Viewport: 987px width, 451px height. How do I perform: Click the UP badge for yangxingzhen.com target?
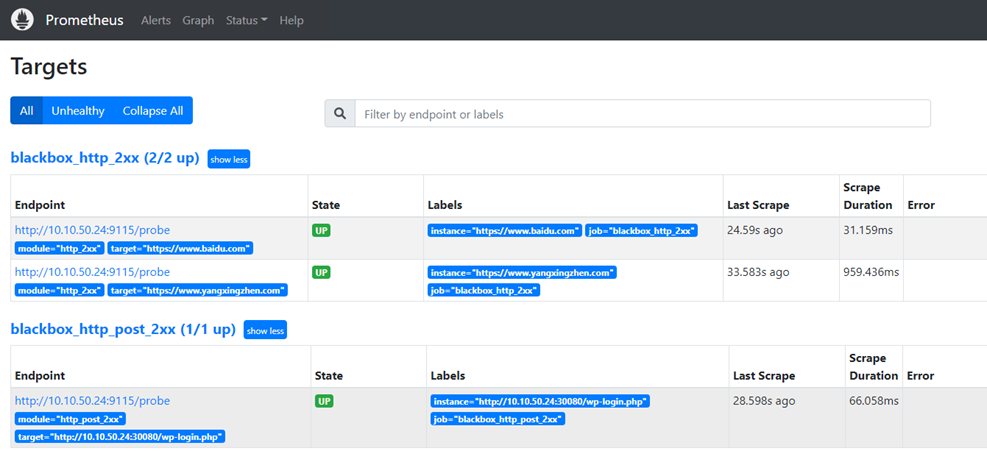(x=321, y=273)
